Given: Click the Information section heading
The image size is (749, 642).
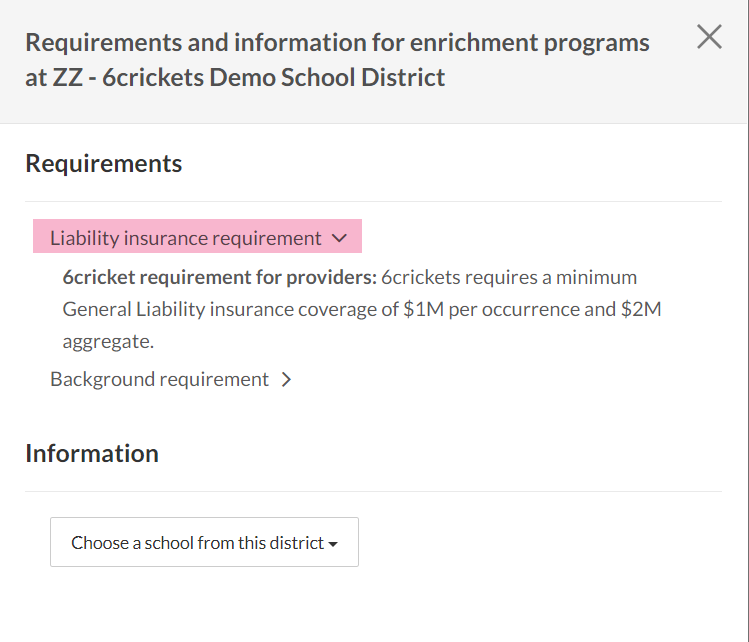Looking at the screenshot, I should click(x=92, y=453).
